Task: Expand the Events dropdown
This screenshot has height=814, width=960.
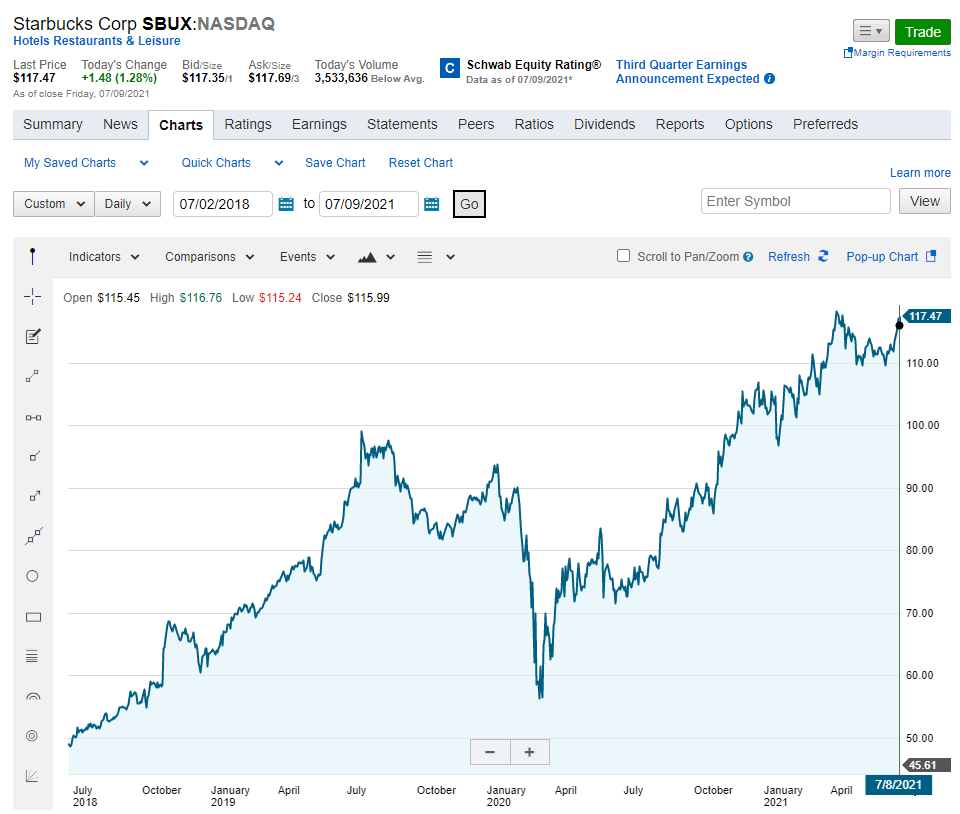Action: [307, 257]
